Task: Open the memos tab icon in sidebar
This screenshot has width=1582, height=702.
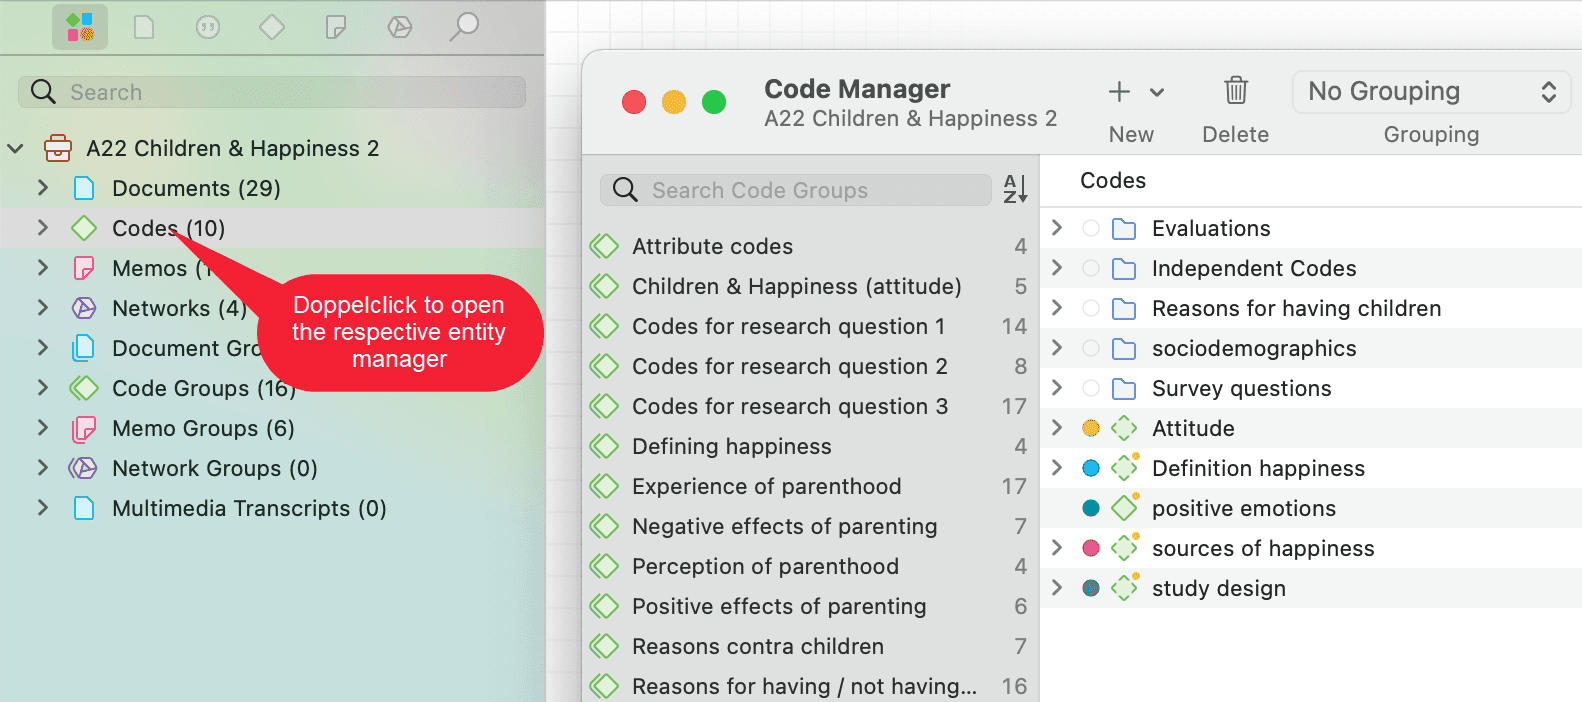Action: 336,27
